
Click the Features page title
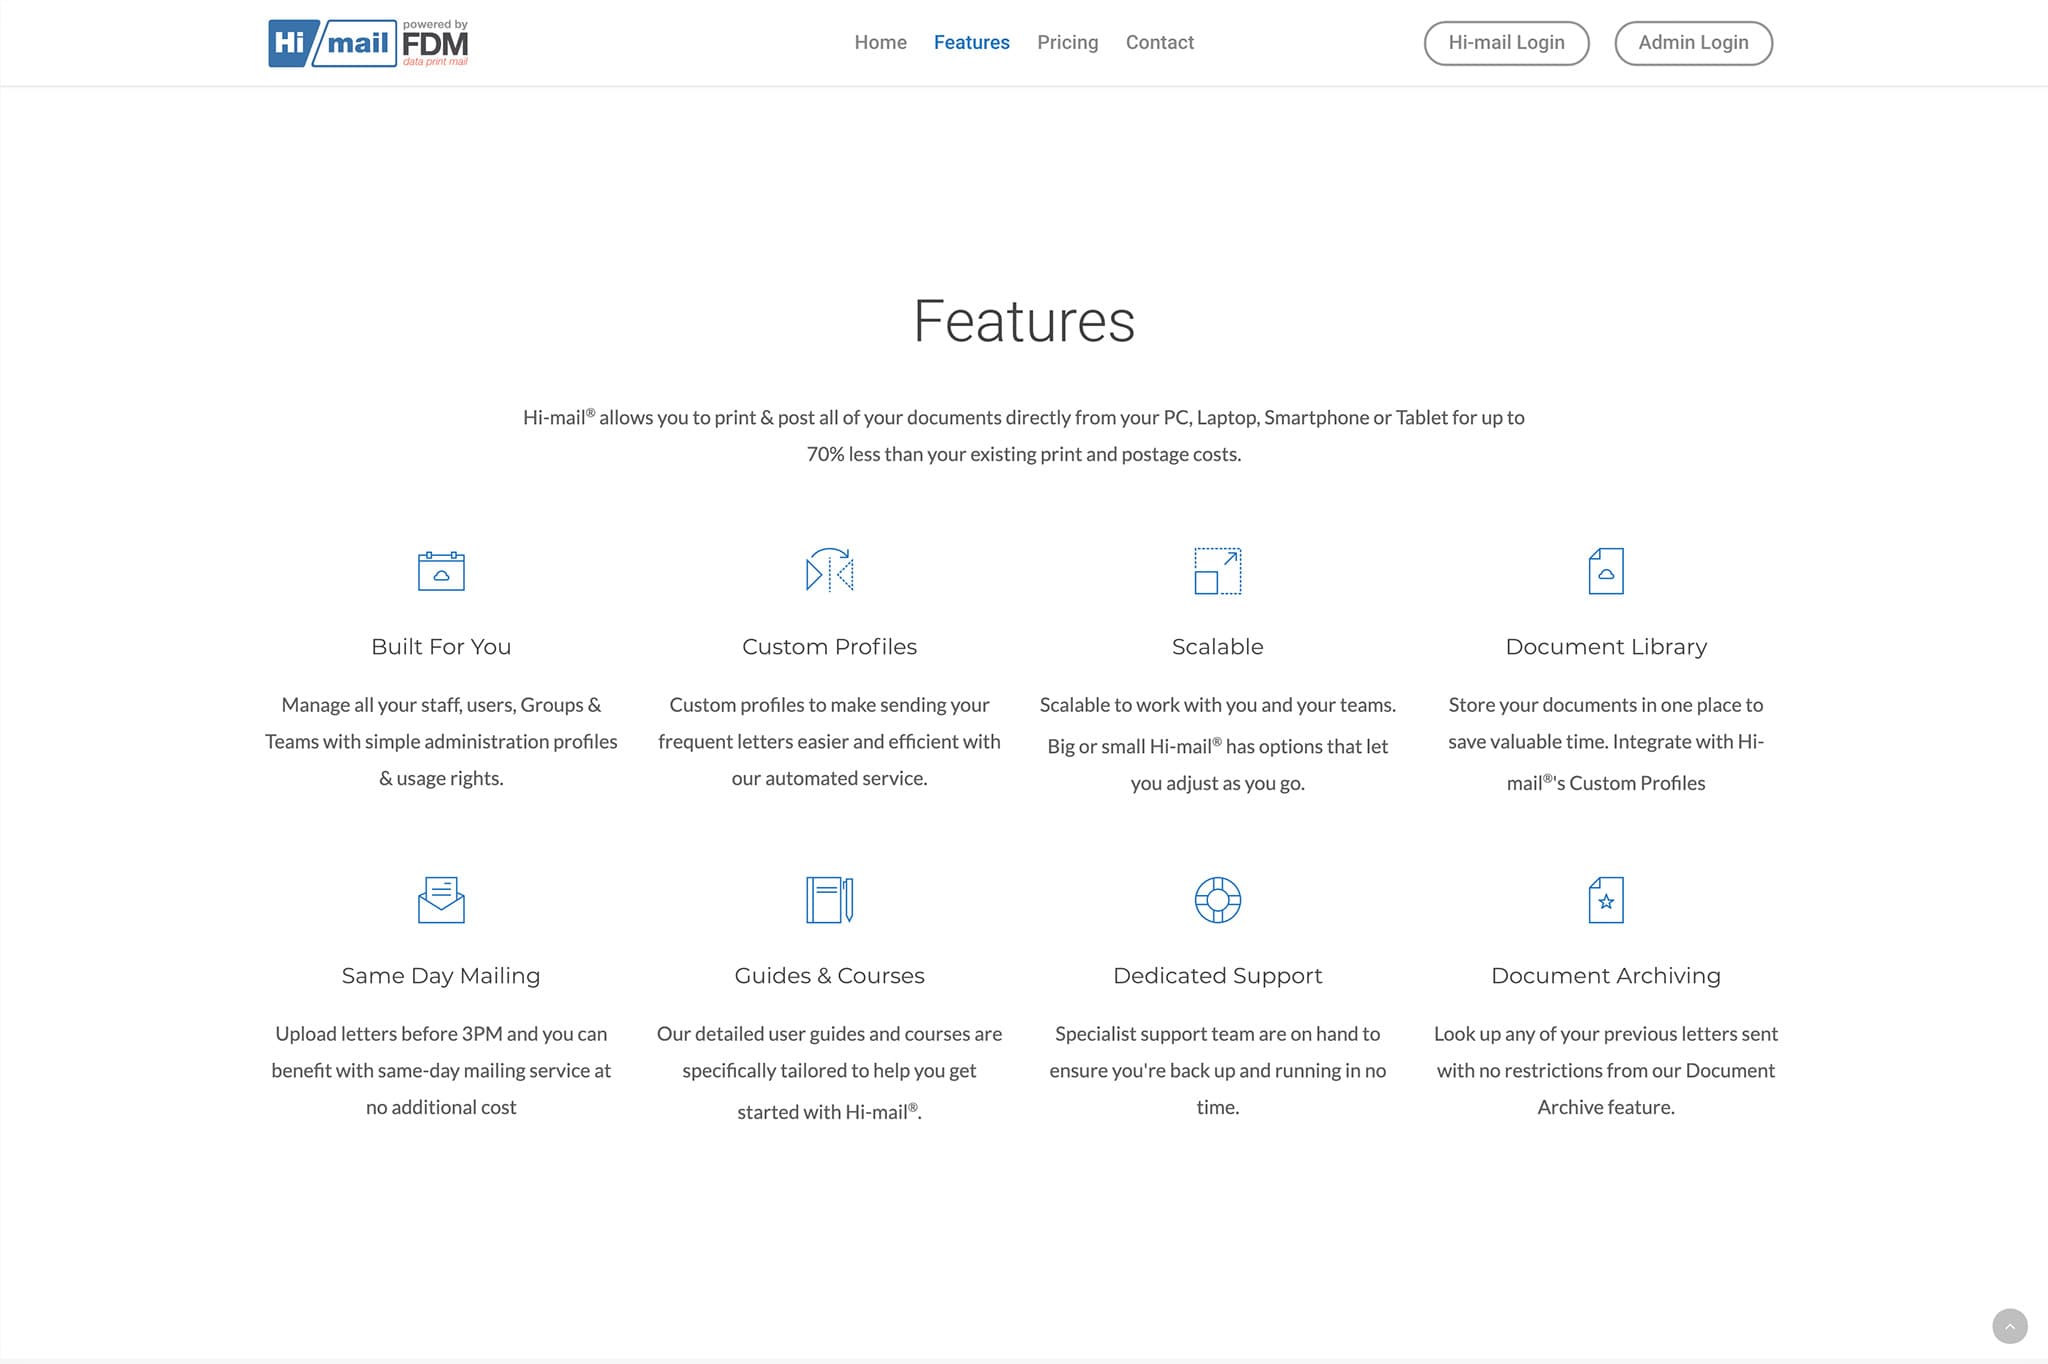[x=1024, y=322]
